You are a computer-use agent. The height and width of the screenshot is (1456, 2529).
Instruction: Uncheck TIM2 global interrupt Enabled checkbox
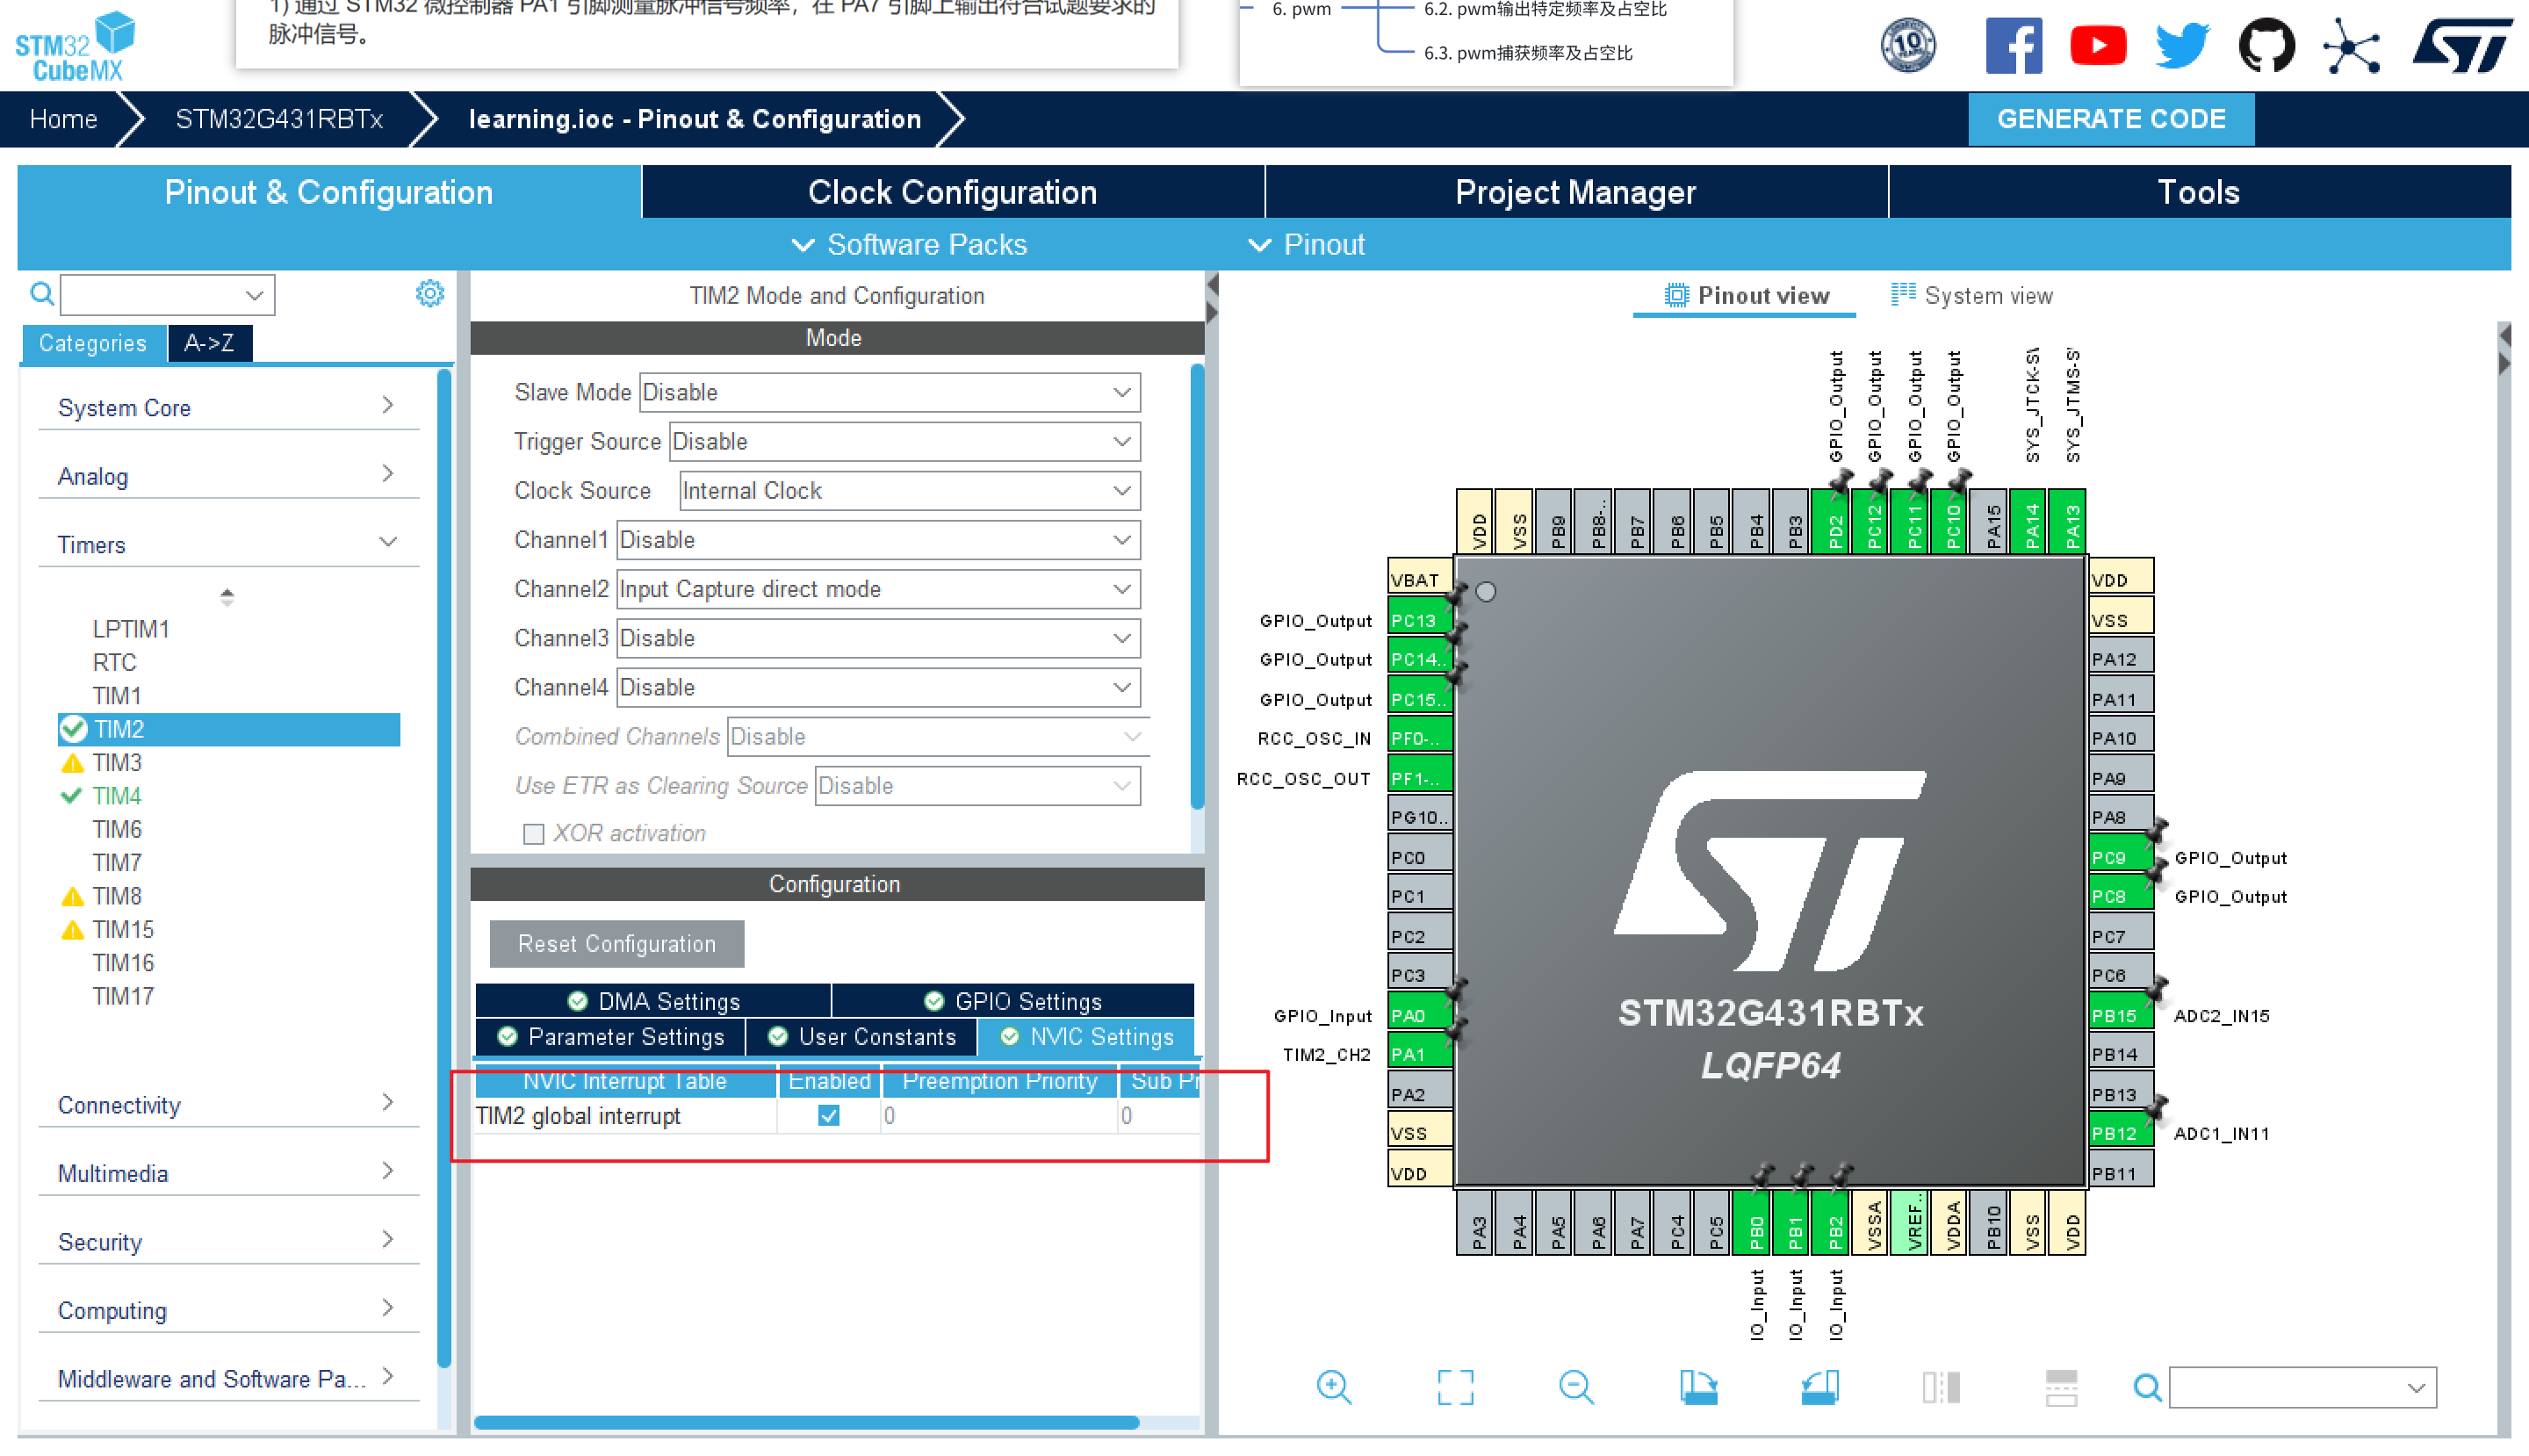[828, 1115]
